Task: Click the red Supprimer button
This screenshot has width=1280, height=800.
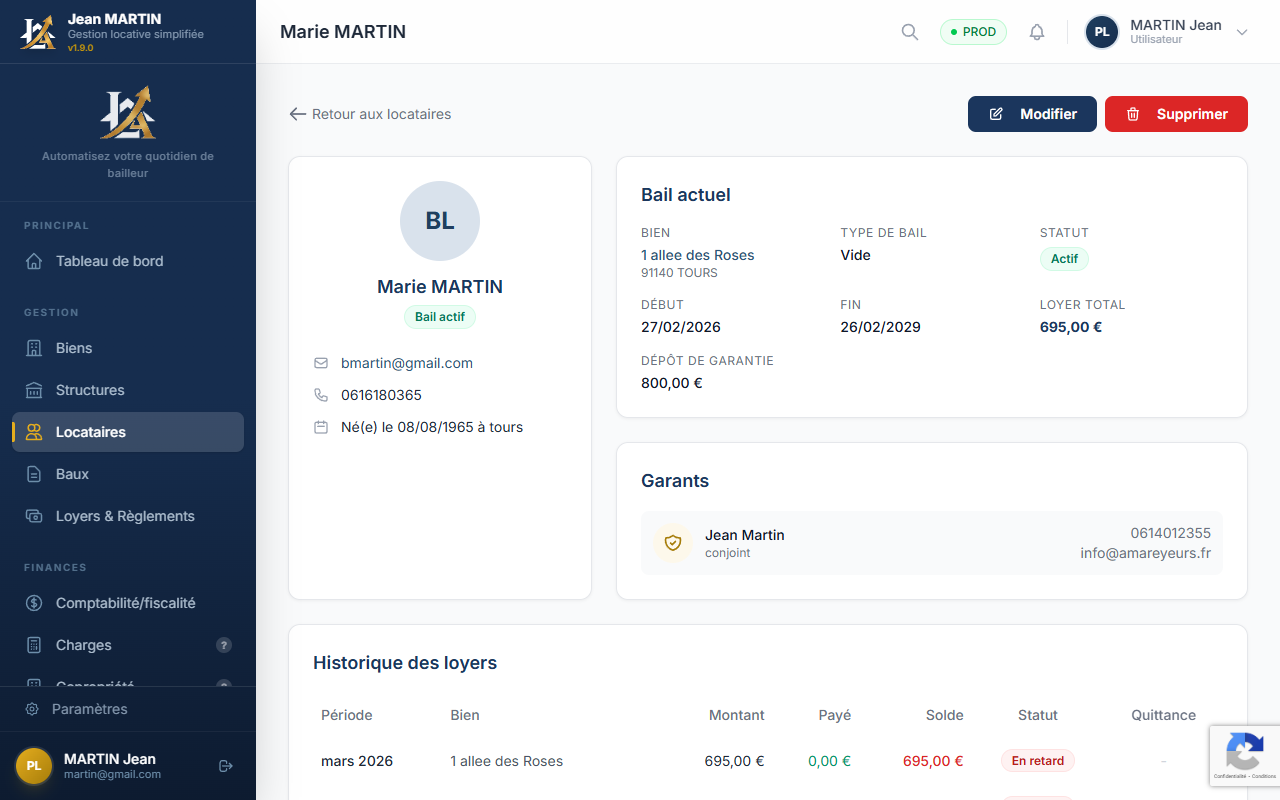Action: (x=1176, y=114)
